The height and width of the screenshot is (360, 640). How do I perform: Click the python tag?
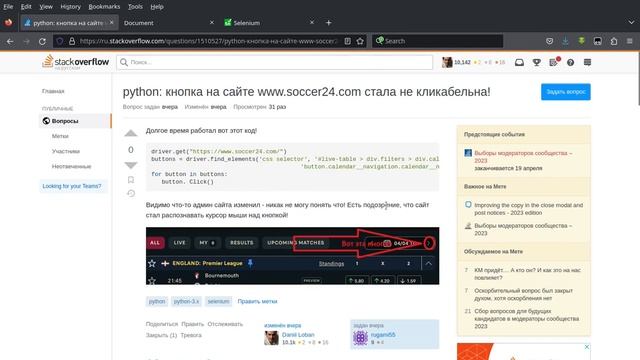pyautogui.click(x=157, y=301)
